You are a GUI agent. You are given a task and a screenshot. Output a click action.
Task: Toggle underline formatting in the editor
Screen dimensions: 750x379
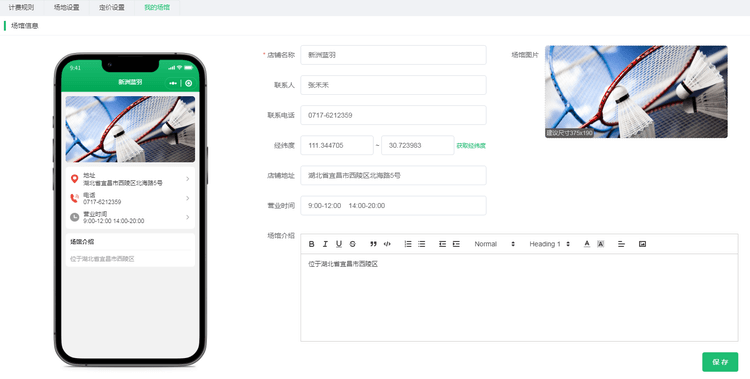[339, 244]
